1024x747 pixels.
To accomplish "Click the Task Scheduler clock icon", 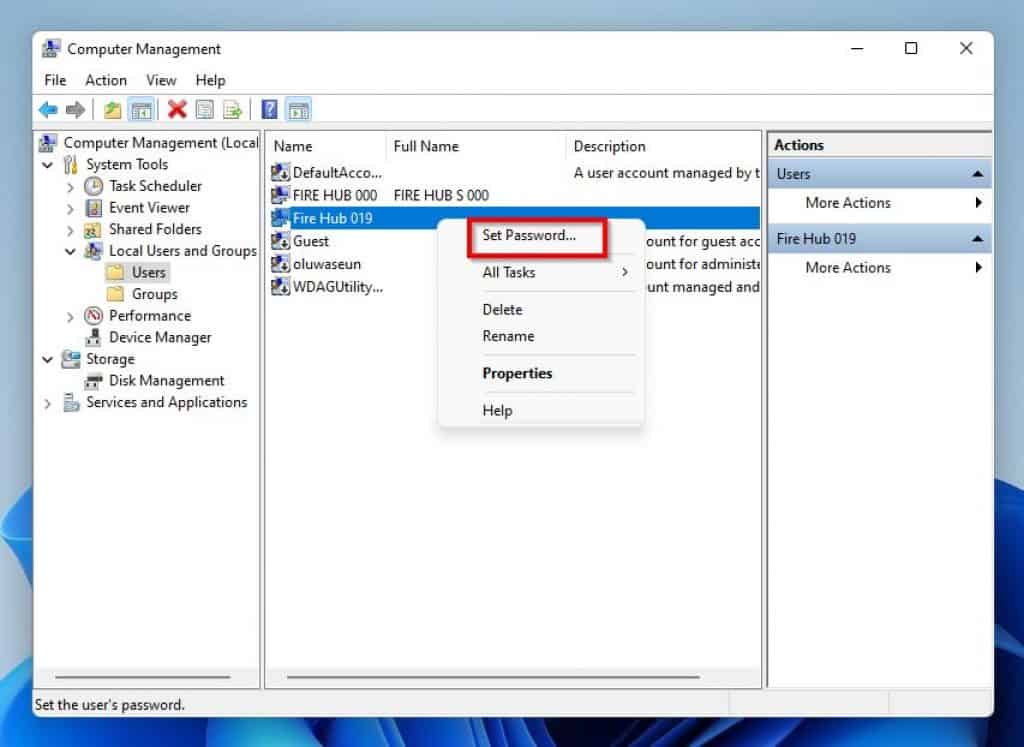I will pyautogui.click(x=93, y=186).
